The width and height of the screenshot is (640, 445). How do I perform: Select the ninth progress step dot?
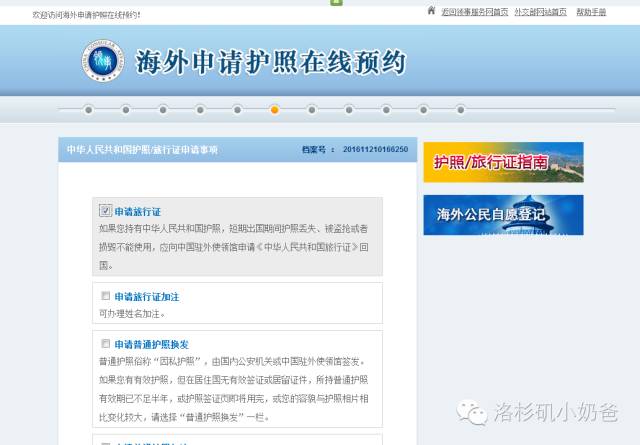(386, 110)
